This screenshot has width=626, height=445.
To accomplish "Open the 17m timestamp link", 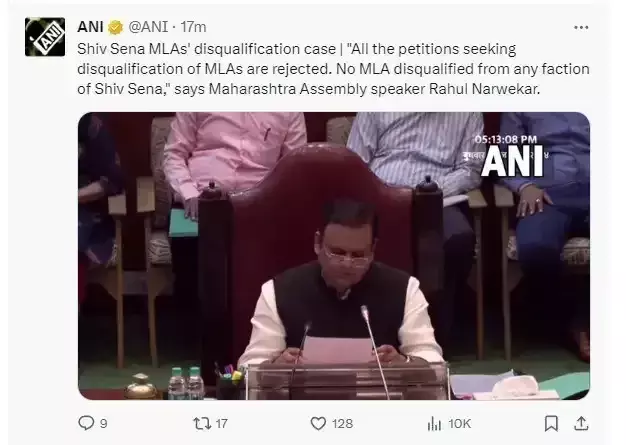I will click(193, 27).
